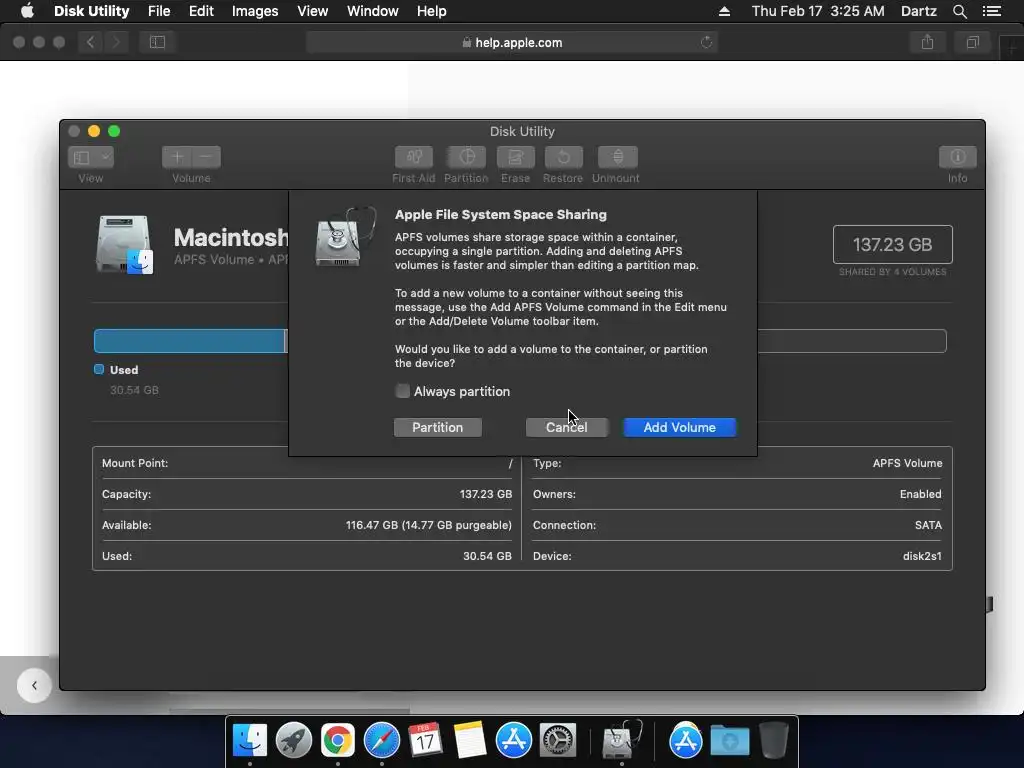Click help.apple.com address field
1024x768 pixels.
[x=512, y=42]
